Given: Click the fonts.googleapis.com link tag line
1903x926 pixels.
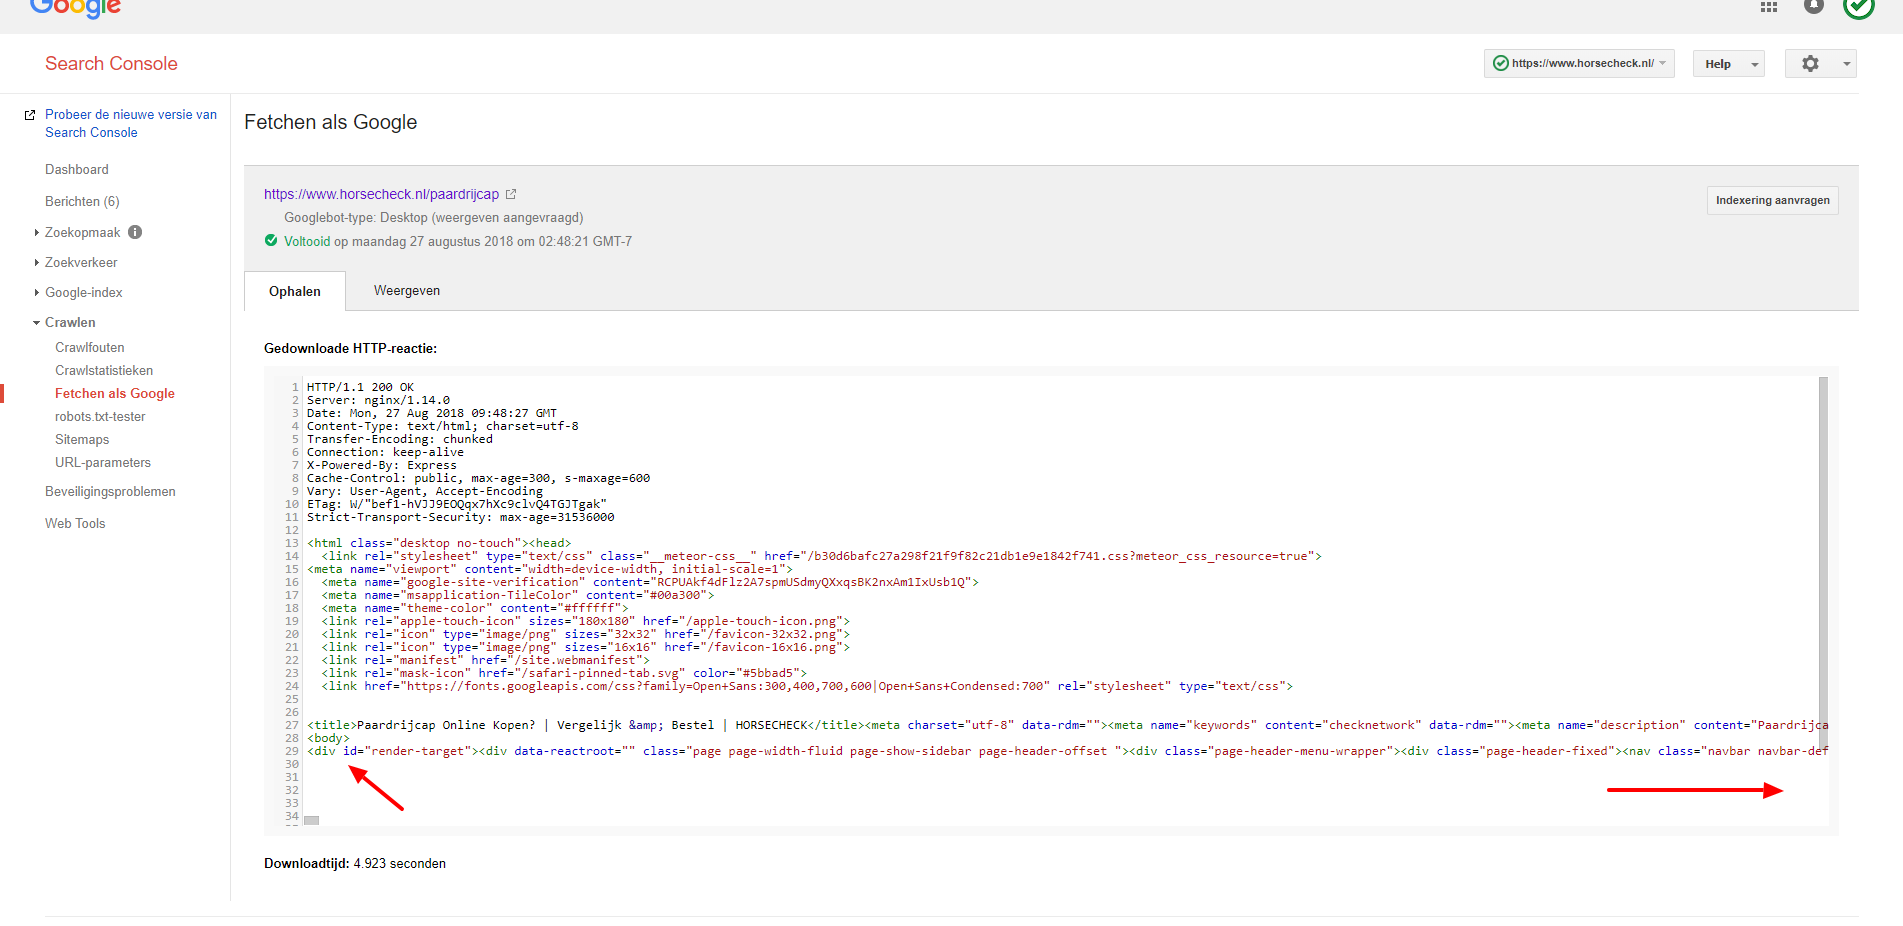Looking at the screenshot, I should click(807, 686).
